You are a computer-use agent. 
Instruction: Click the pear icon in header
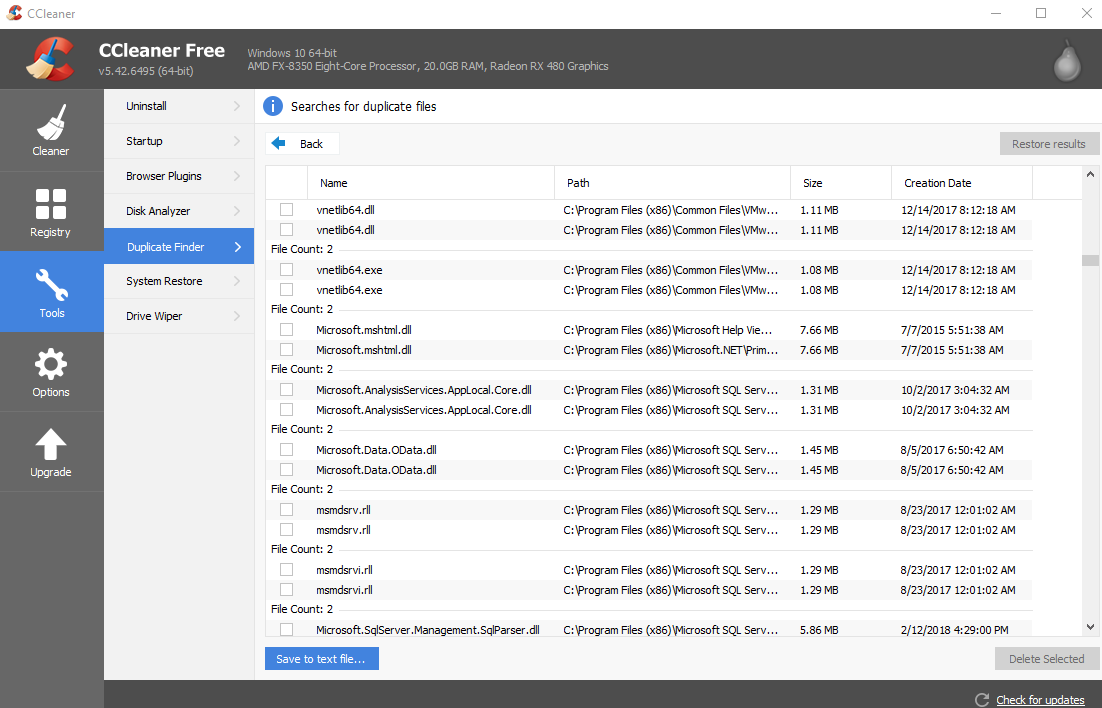[1066, 62]
